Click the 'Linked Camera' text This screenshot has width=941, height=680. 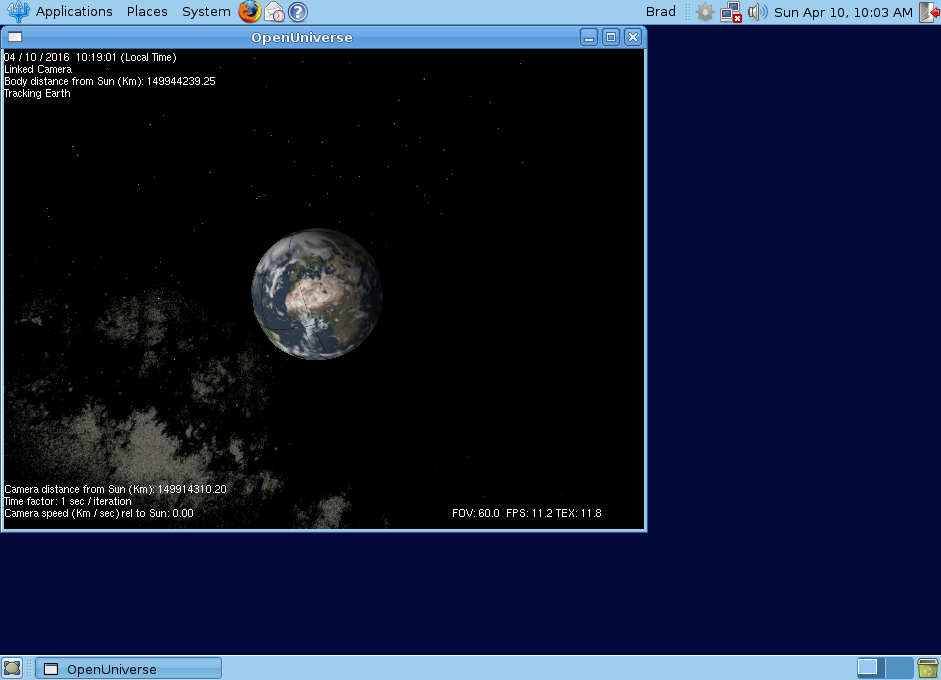38,70
